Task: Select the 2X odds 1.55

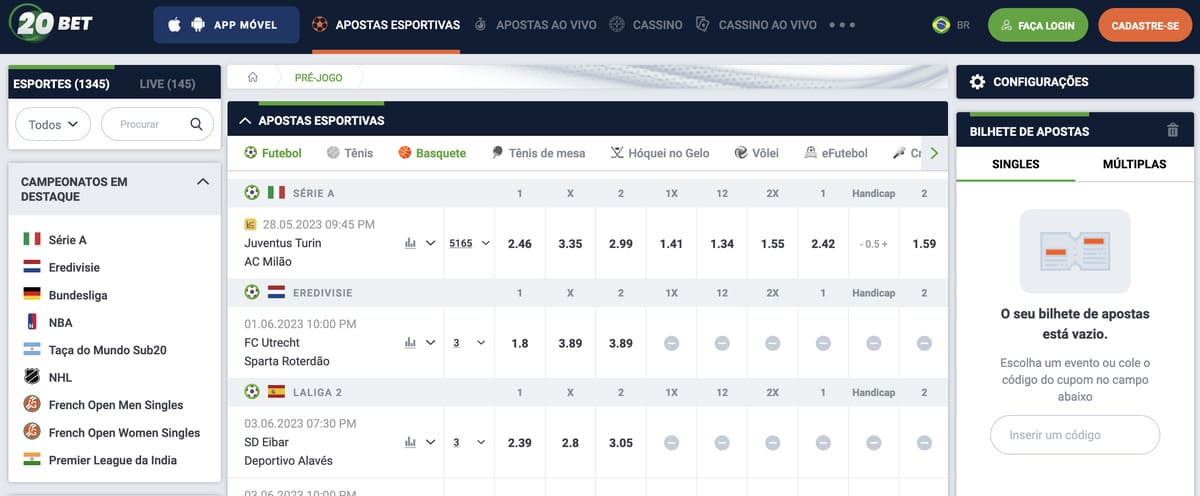Action: tap(772, 243)
